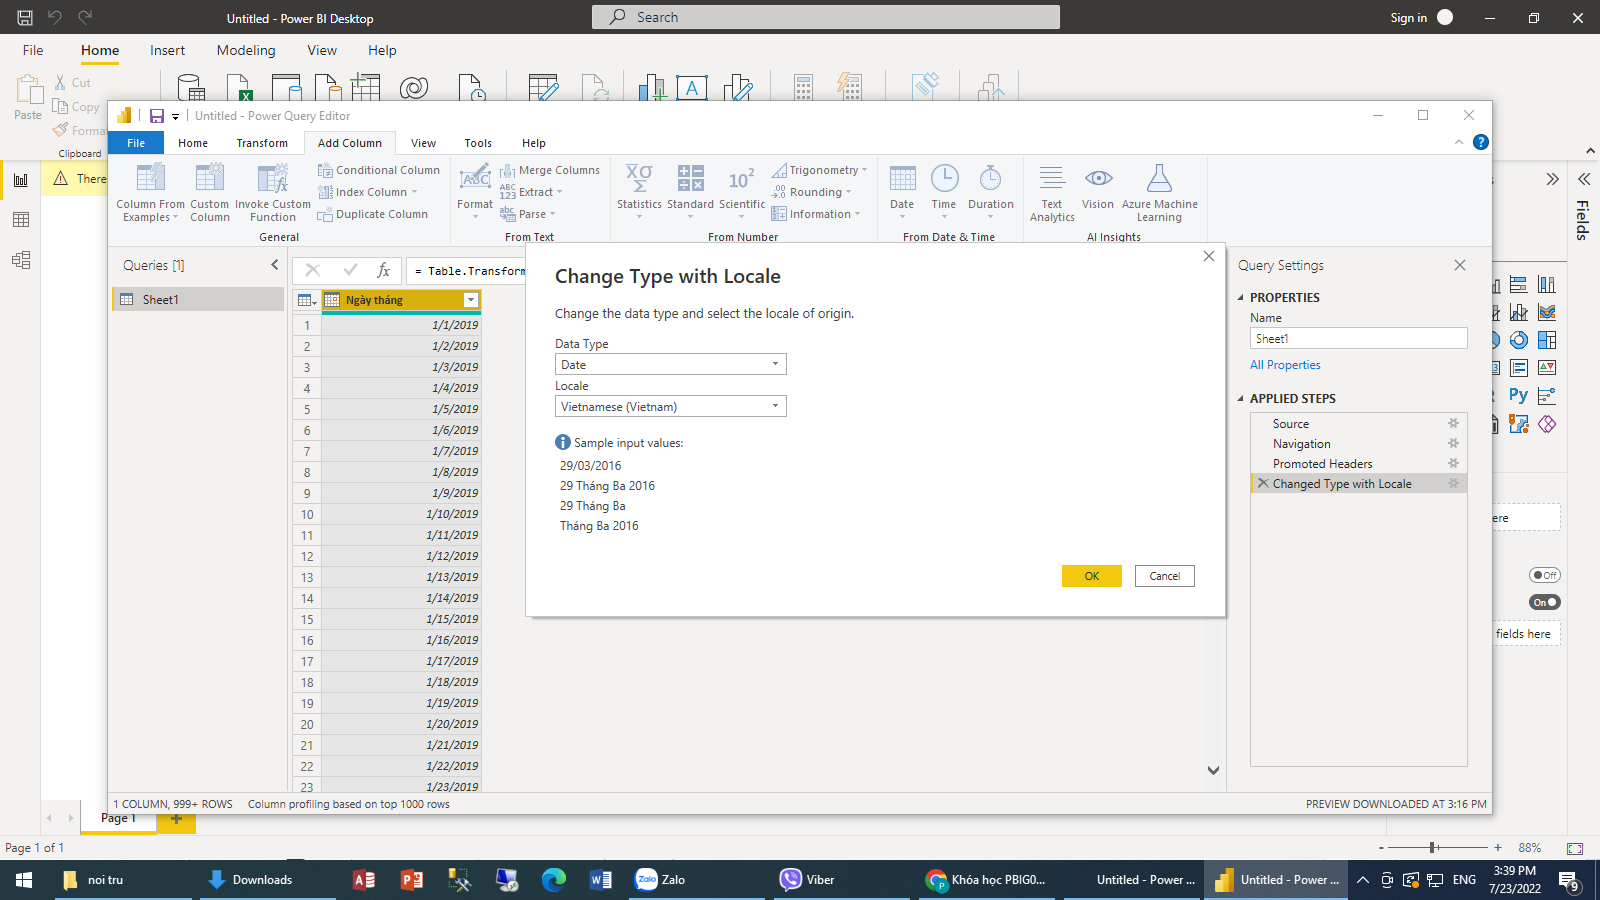
Task: Click Sign in at top right
Action: 1409,18
